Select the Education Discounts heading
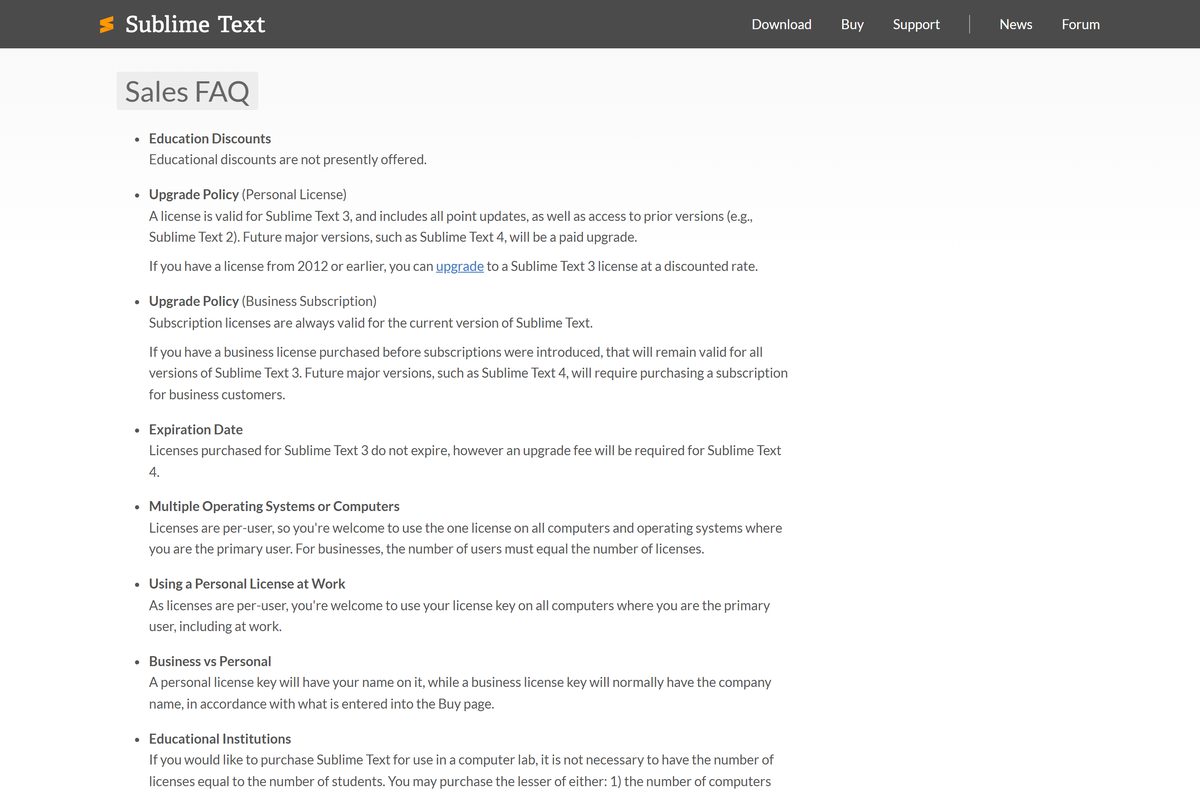1200x792 pixels. [x=210, y=138]
